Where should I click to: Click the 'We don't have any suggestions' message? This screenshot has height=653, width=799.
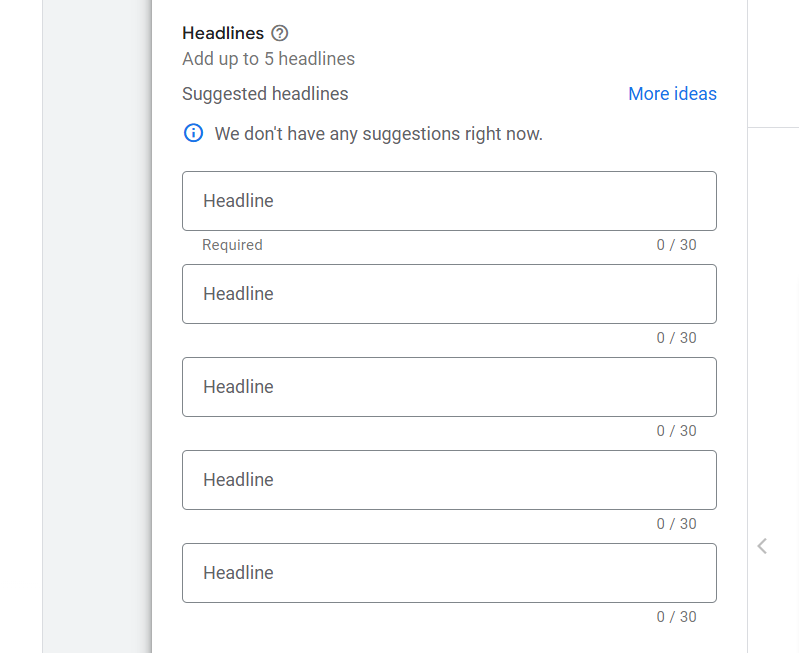[x=378, y=134]
